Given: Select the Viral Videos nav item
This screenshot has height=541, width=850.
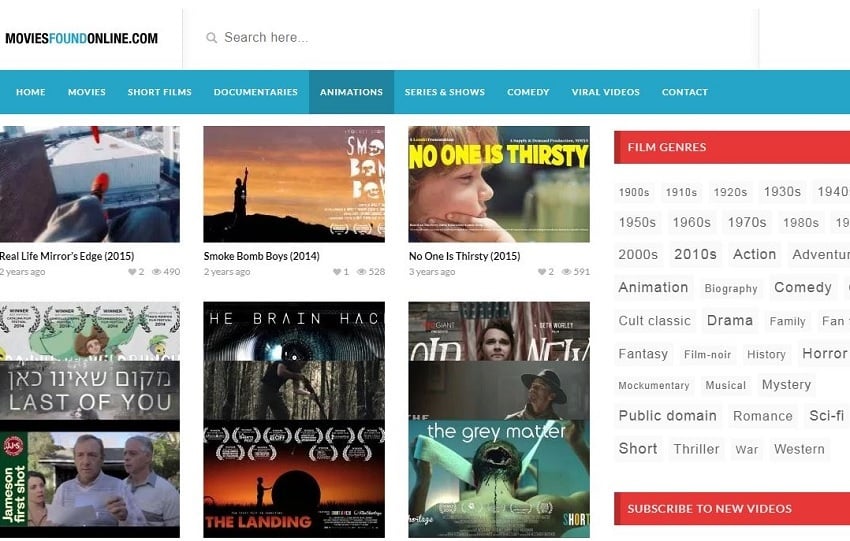Looking at the screenshot, I should pos(605,92).
